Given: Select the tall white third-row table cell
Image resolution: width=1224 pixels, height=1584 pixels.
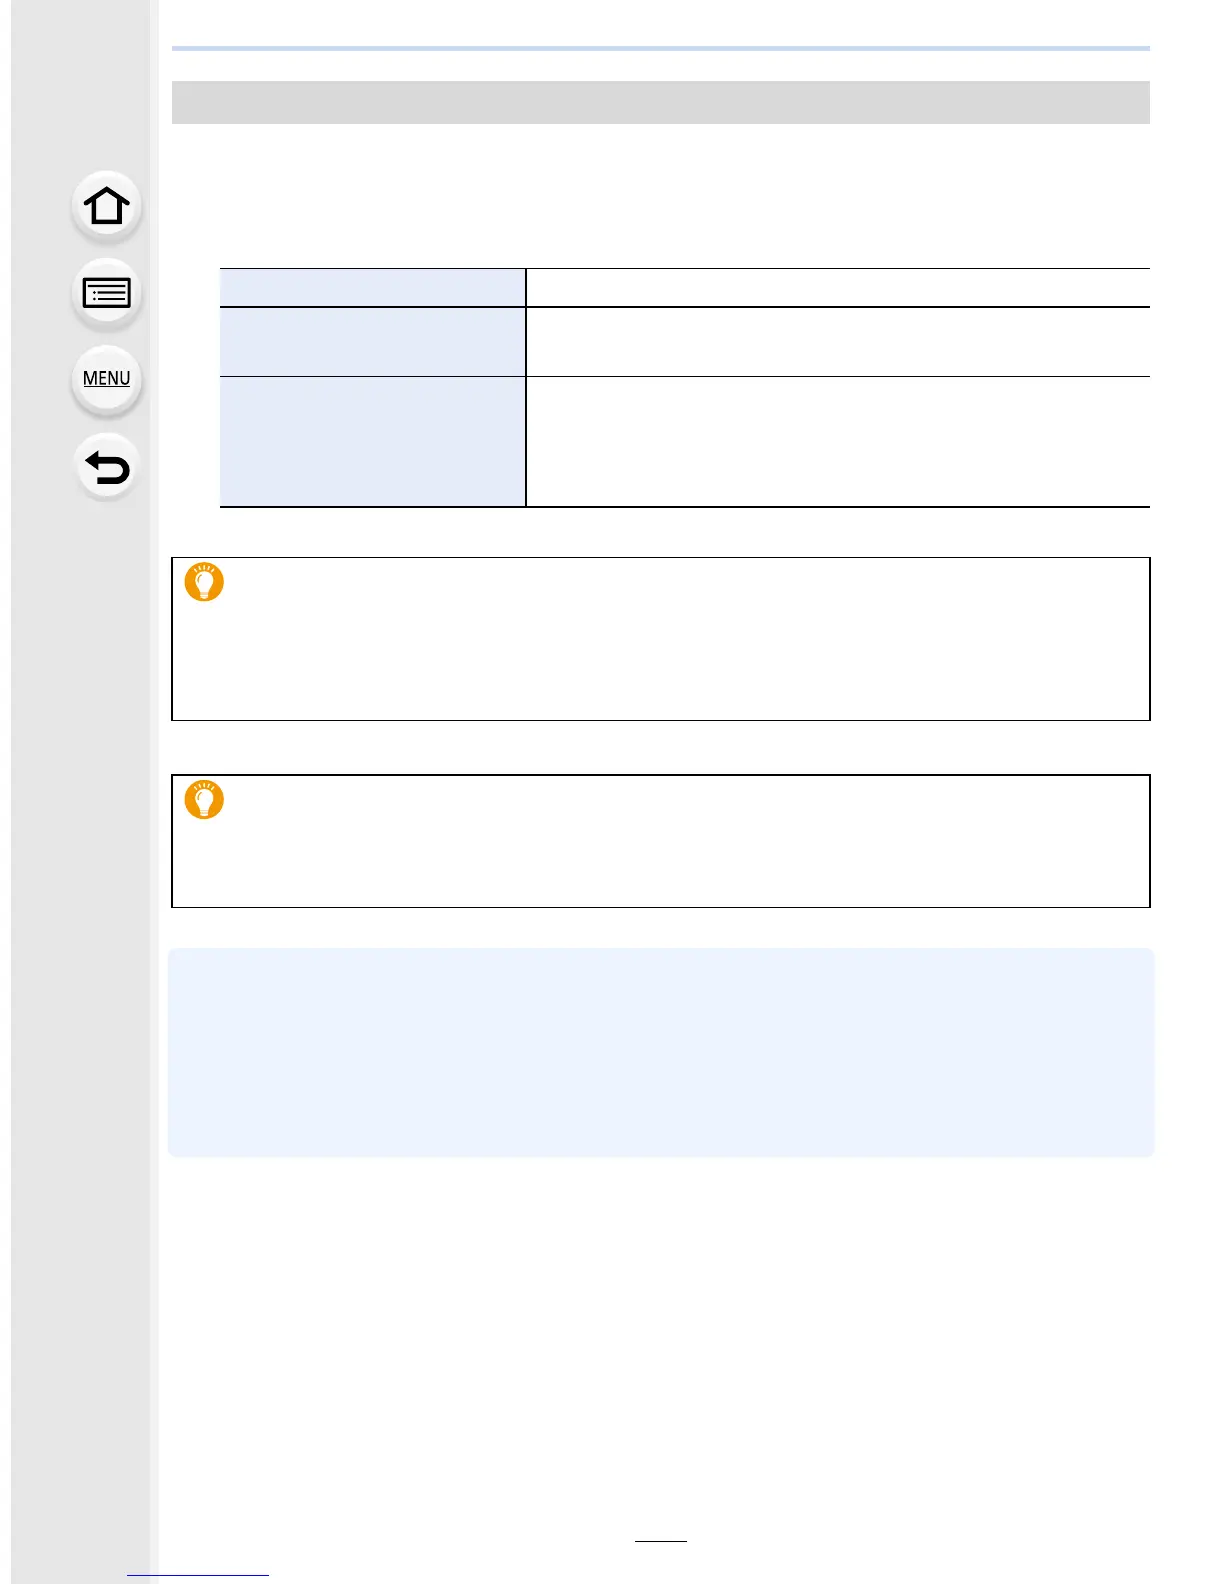Looking at the screenshot, I should (838, 442).
